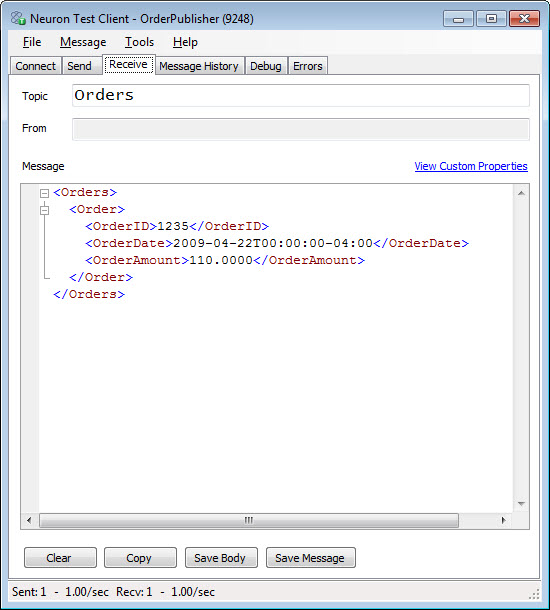Screen dimensions: 550x610
Task: Switch to the Send tab
Action: point(79,66)
